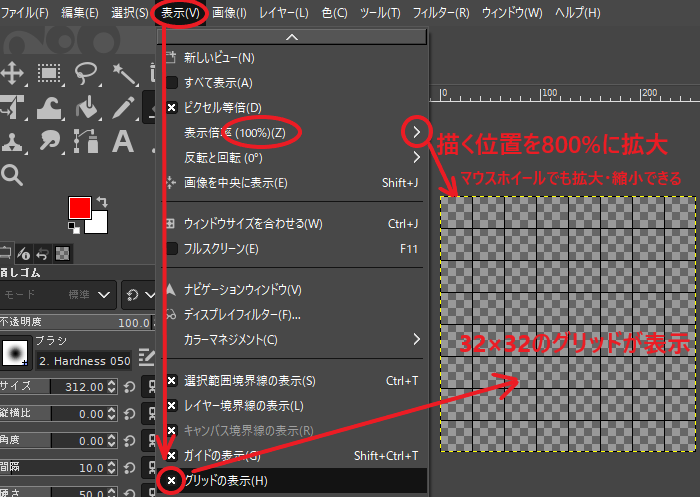Viewport: 700px width, 497px height.
Task: Select the Clone stamp tool
Action: point(12,142)
